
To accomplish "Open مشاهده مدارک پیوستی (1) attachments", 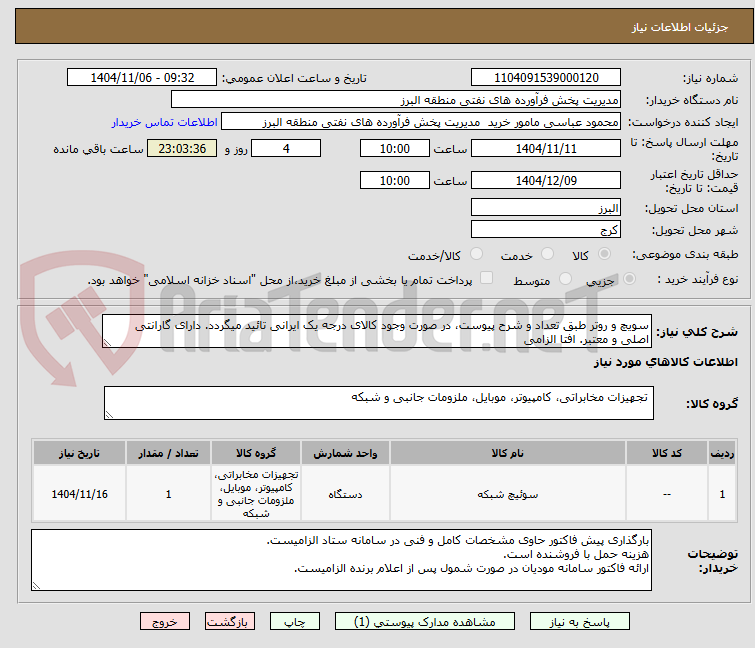I will pos(425,622).
